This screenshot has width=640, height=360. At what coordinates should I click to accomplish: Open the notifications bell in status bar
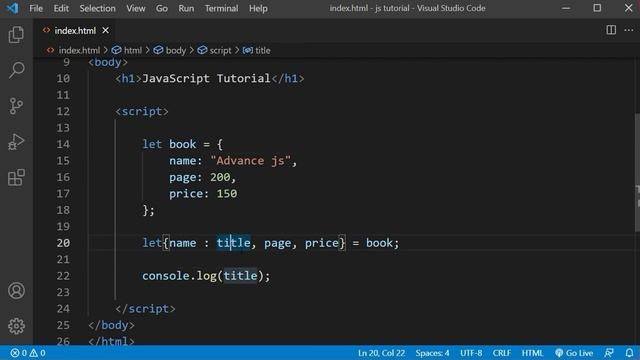point(629,353)
